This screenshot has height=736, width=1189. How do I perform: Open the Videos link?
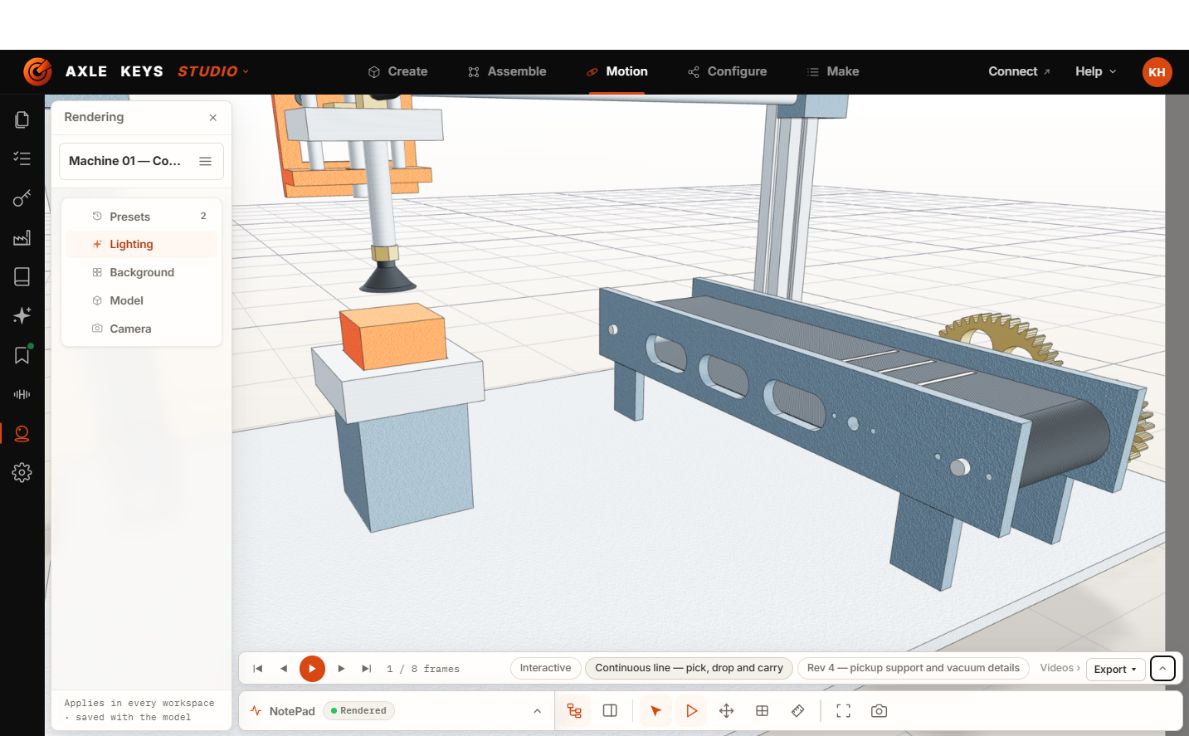point(1059,669)
